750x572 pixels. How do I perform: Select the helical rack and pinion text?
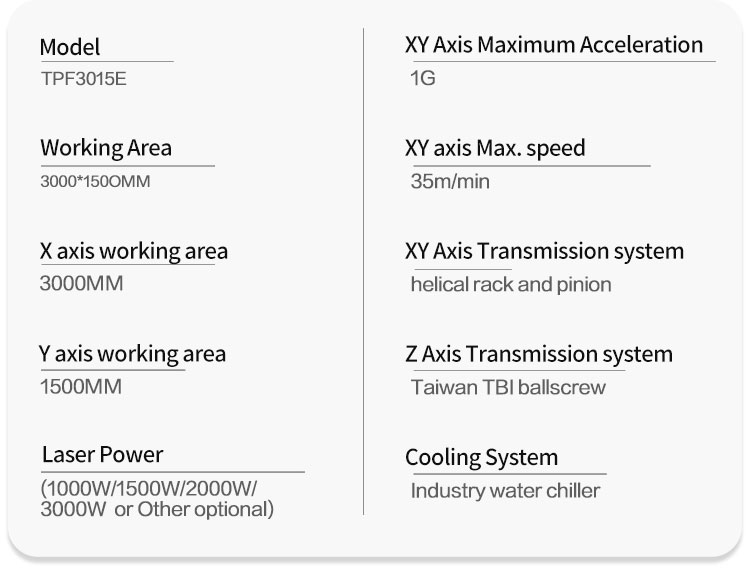click(511, 285)
